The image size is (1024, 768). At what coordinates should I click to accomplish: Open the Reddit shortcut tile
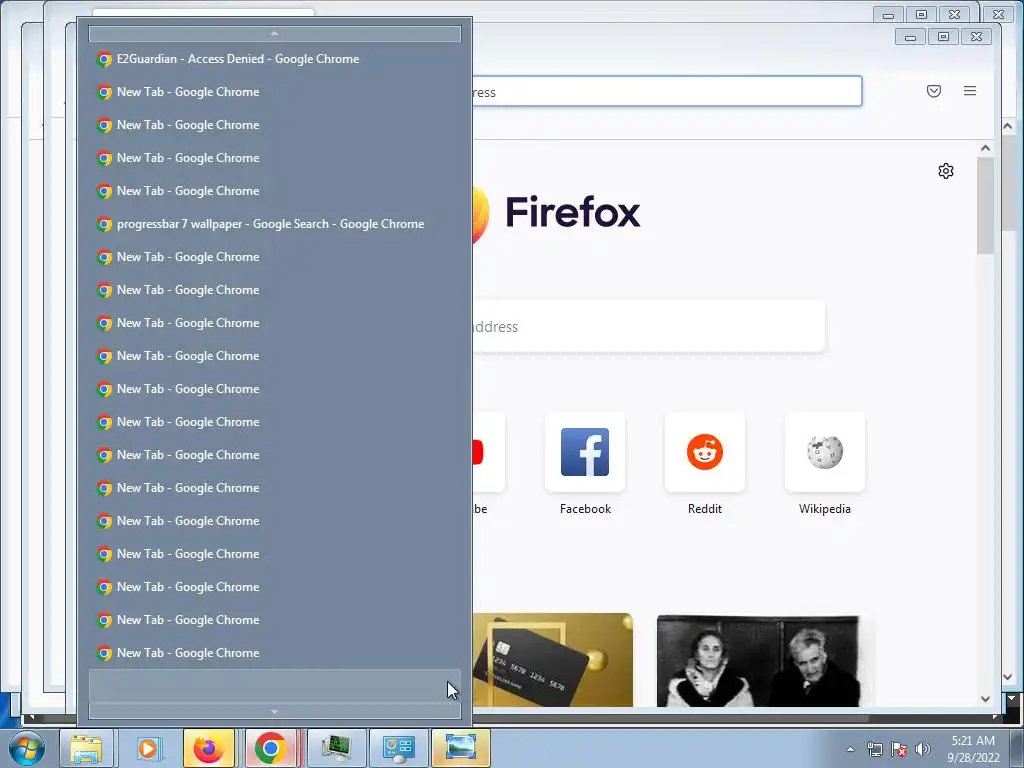click(x=705, y=452)
